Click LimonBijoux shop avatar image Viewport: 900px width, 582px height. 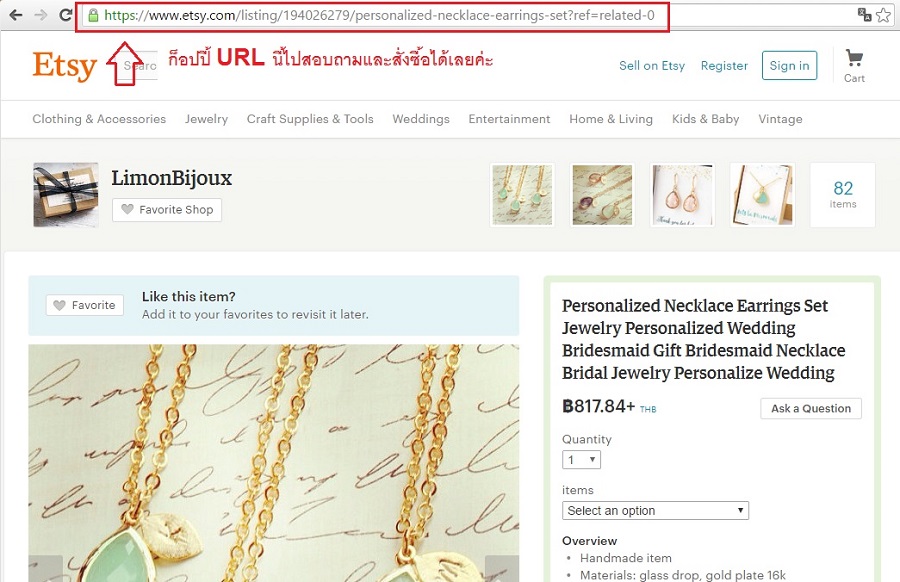pyautogui.click(x=65, y=195)
